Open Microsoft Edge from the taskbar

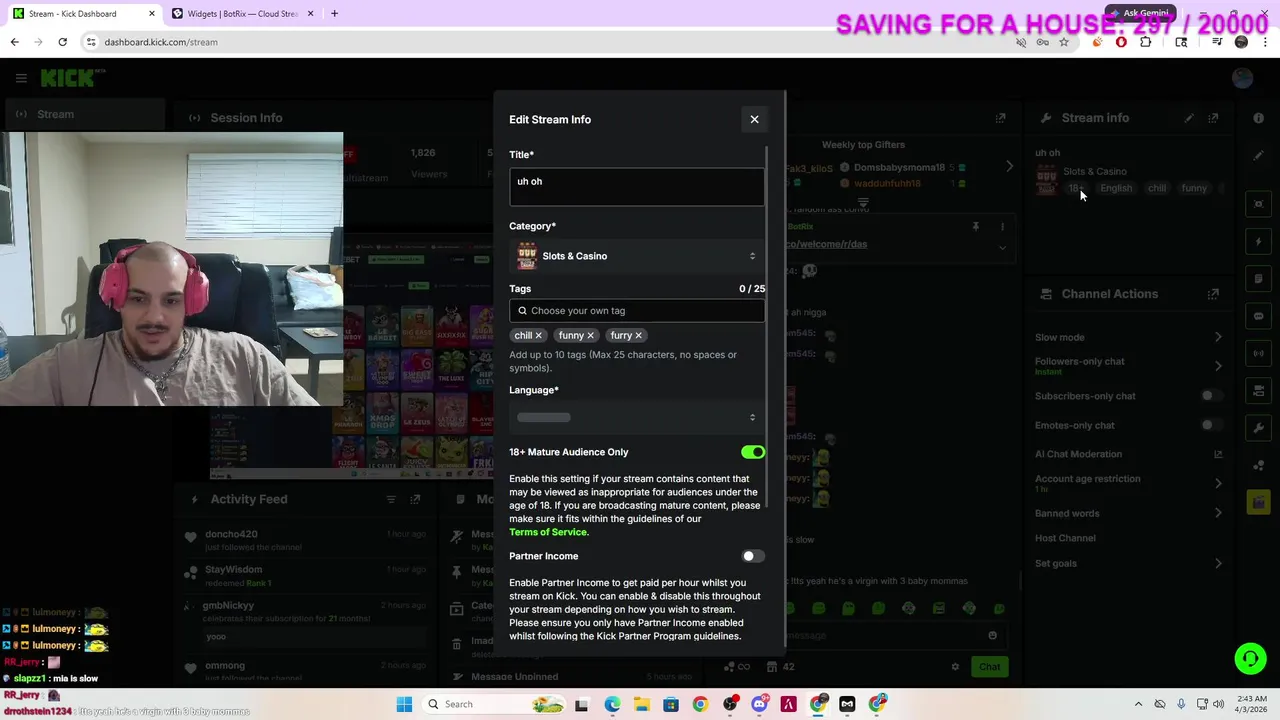point(612,704)
